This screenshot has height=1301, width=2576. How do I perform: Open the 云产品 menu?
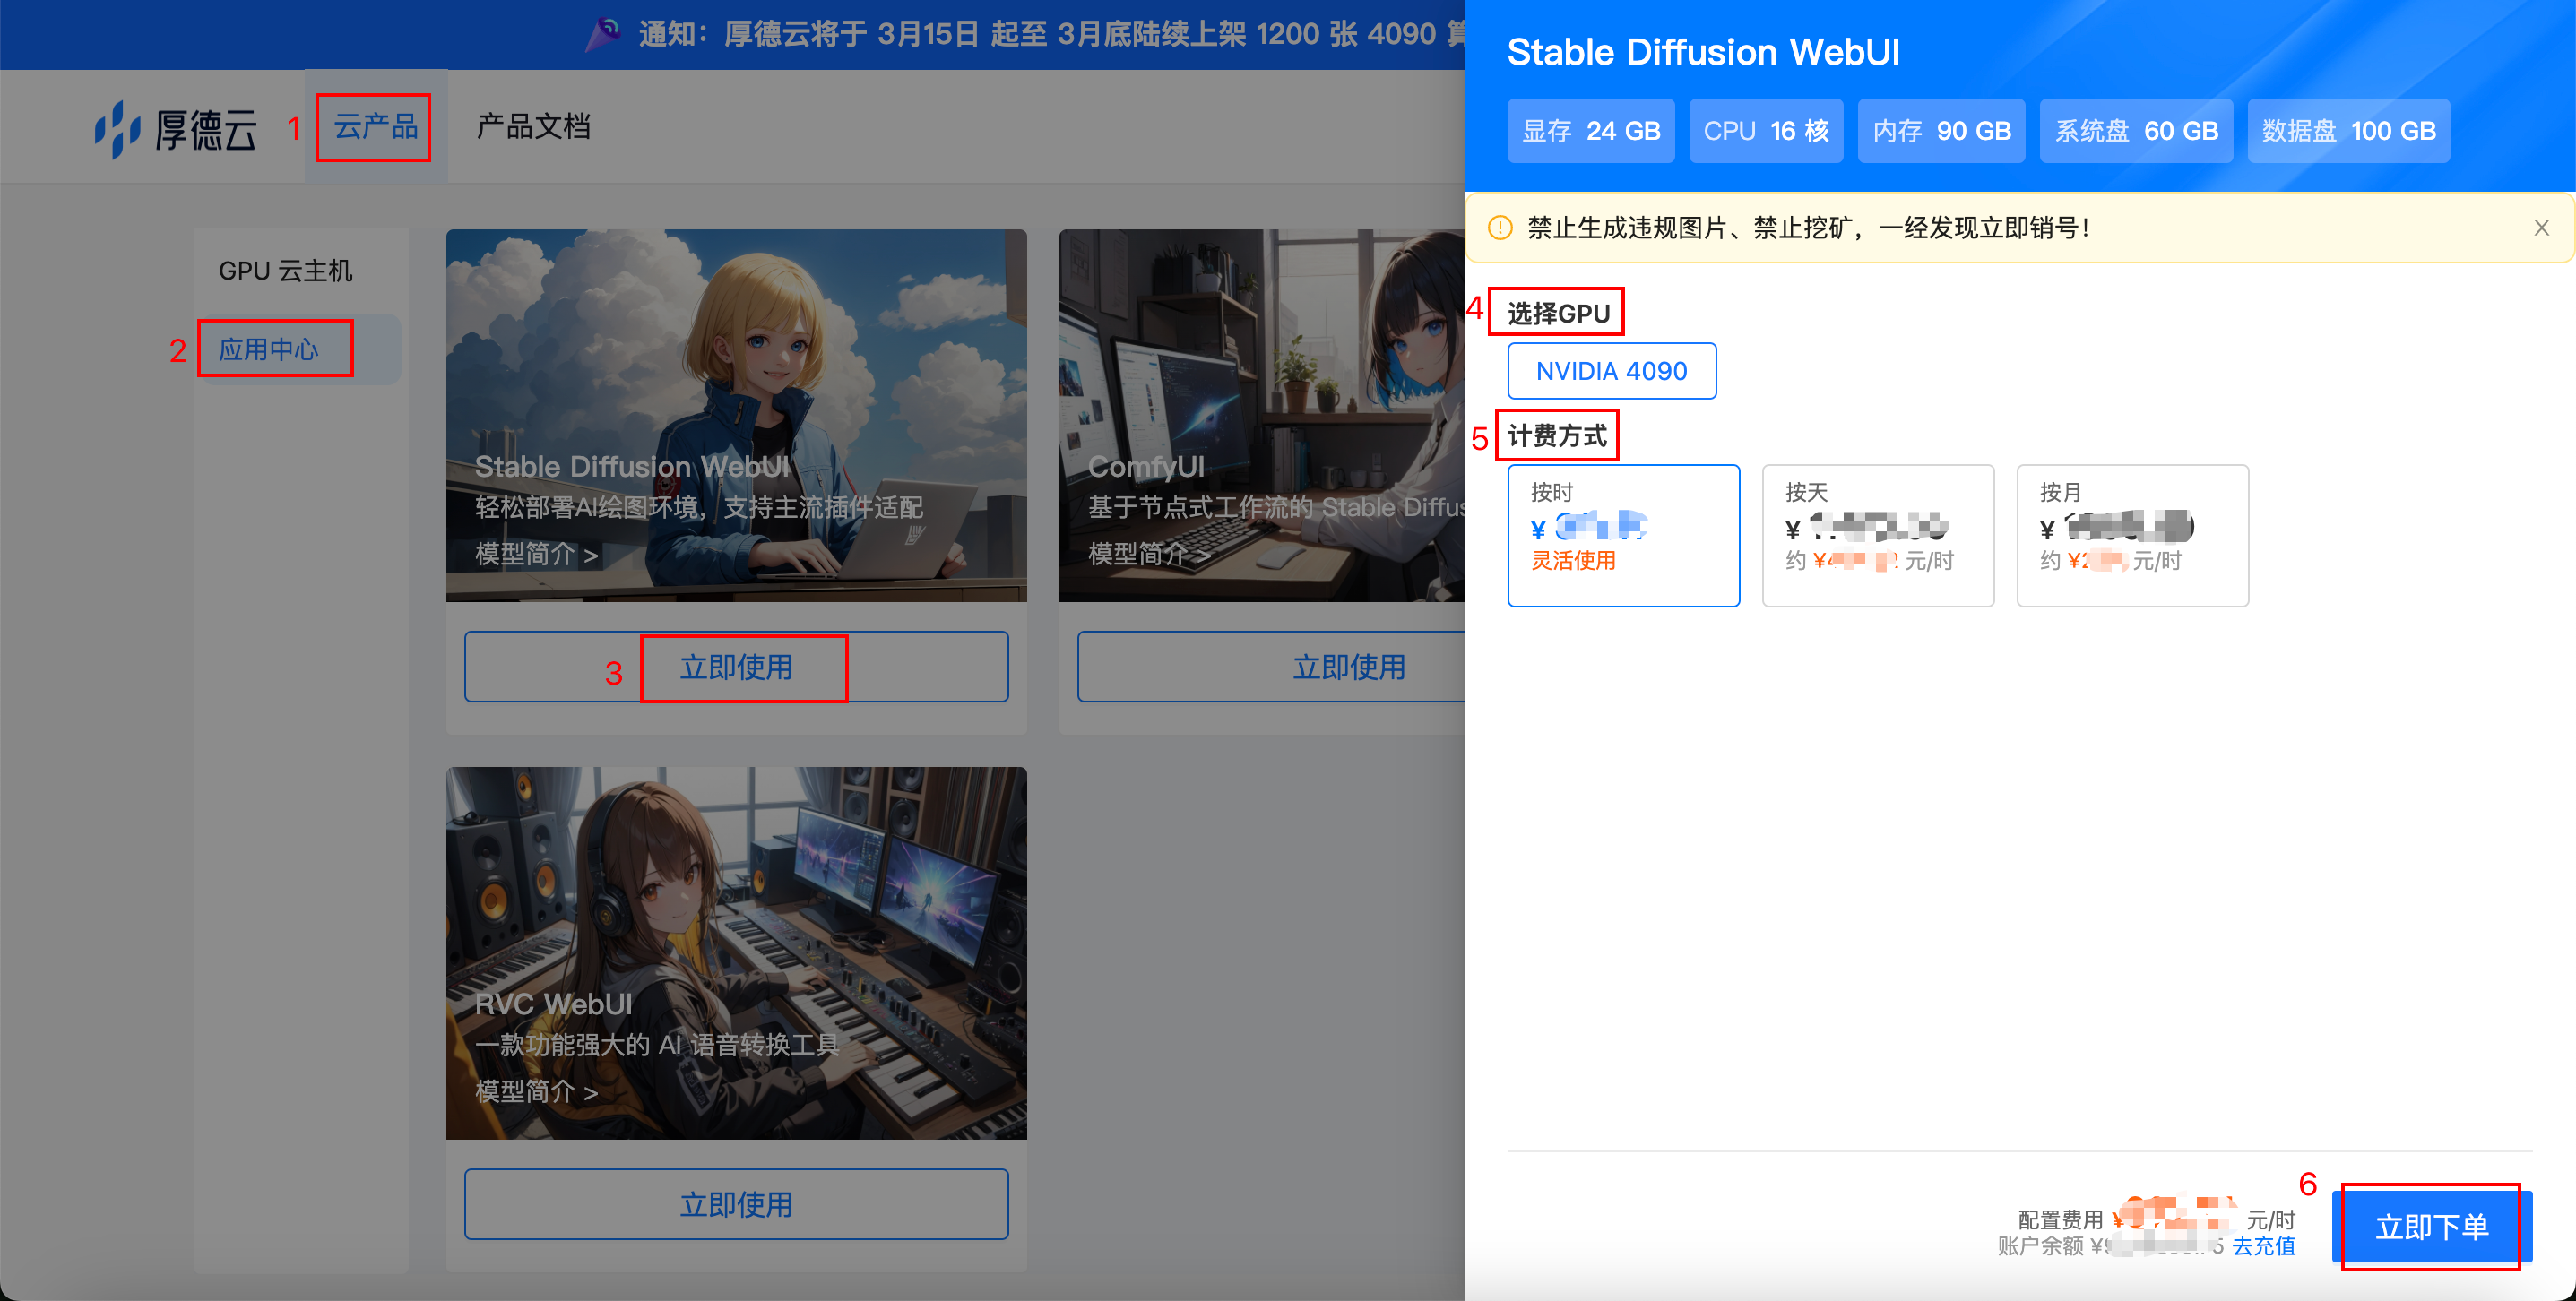pos(375,127)
